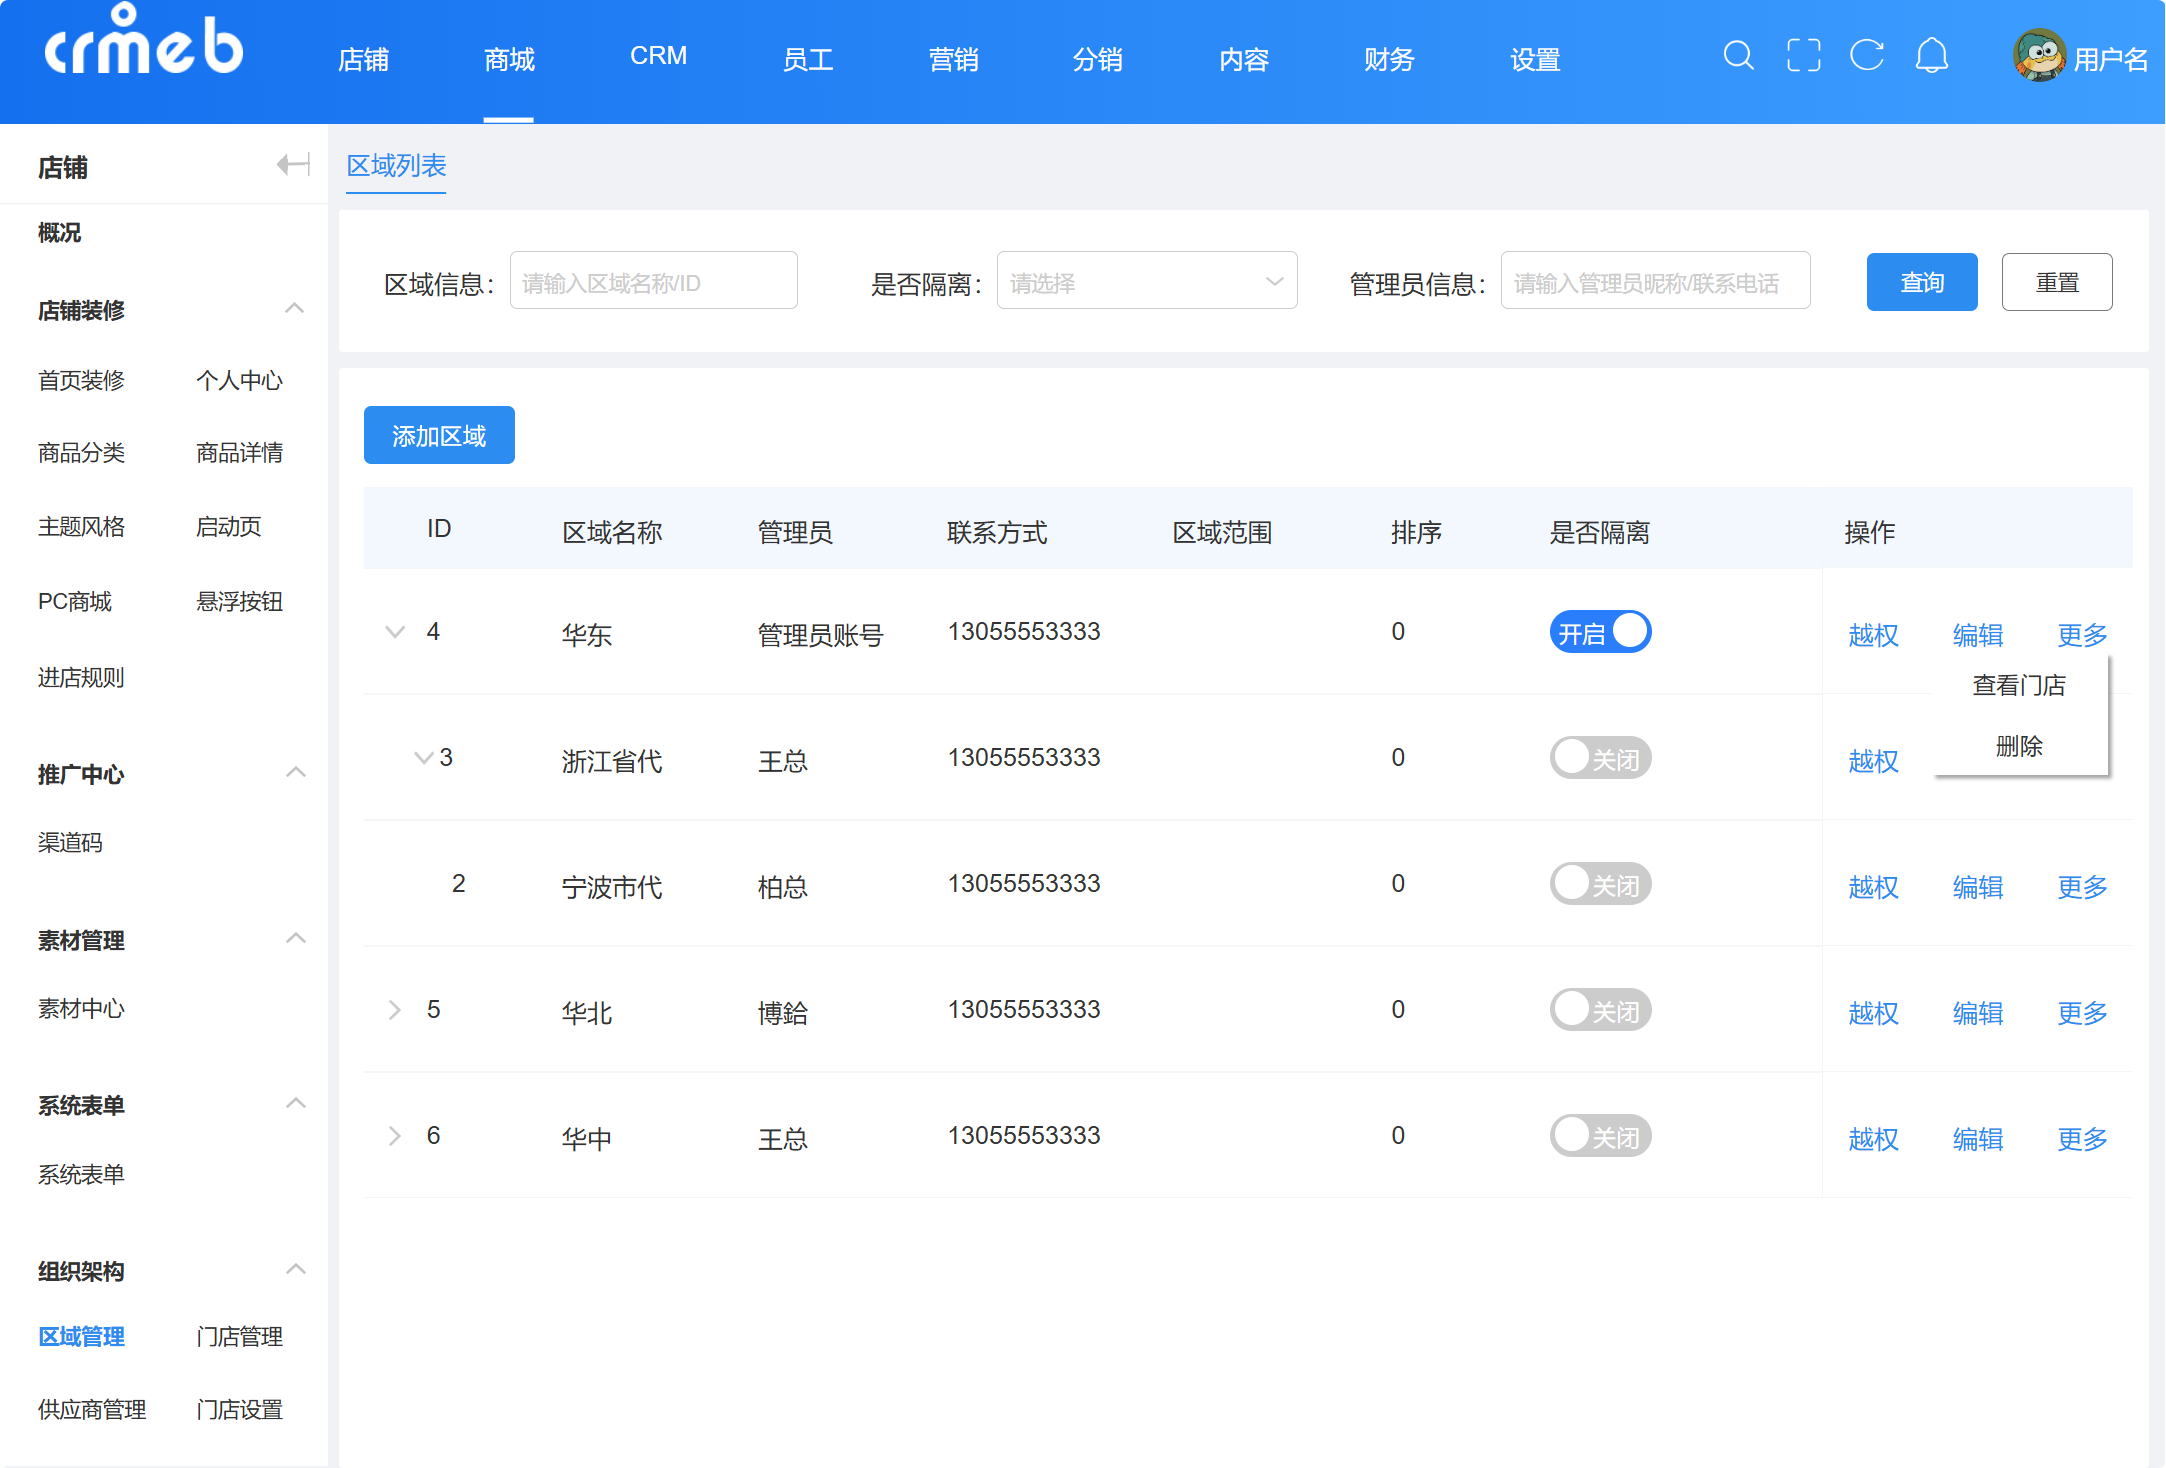Viewport: 2166px width, 1468px height.
Task: Open notifications bell icon
Action: tap(1932, 56)
